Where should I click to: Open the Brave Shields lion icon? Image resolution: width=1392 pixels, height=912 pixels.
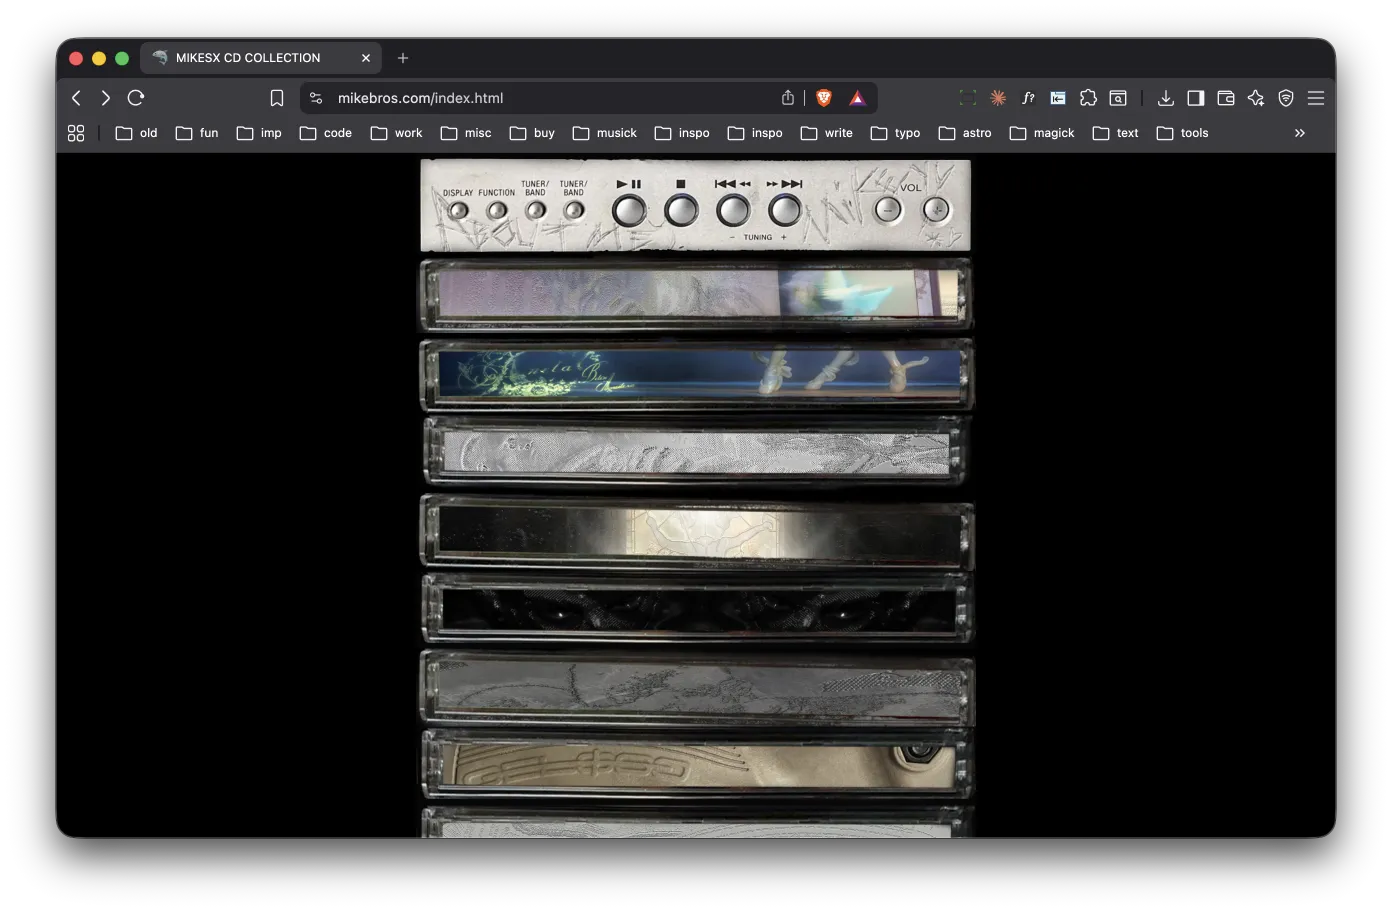[x=824, y=98]
